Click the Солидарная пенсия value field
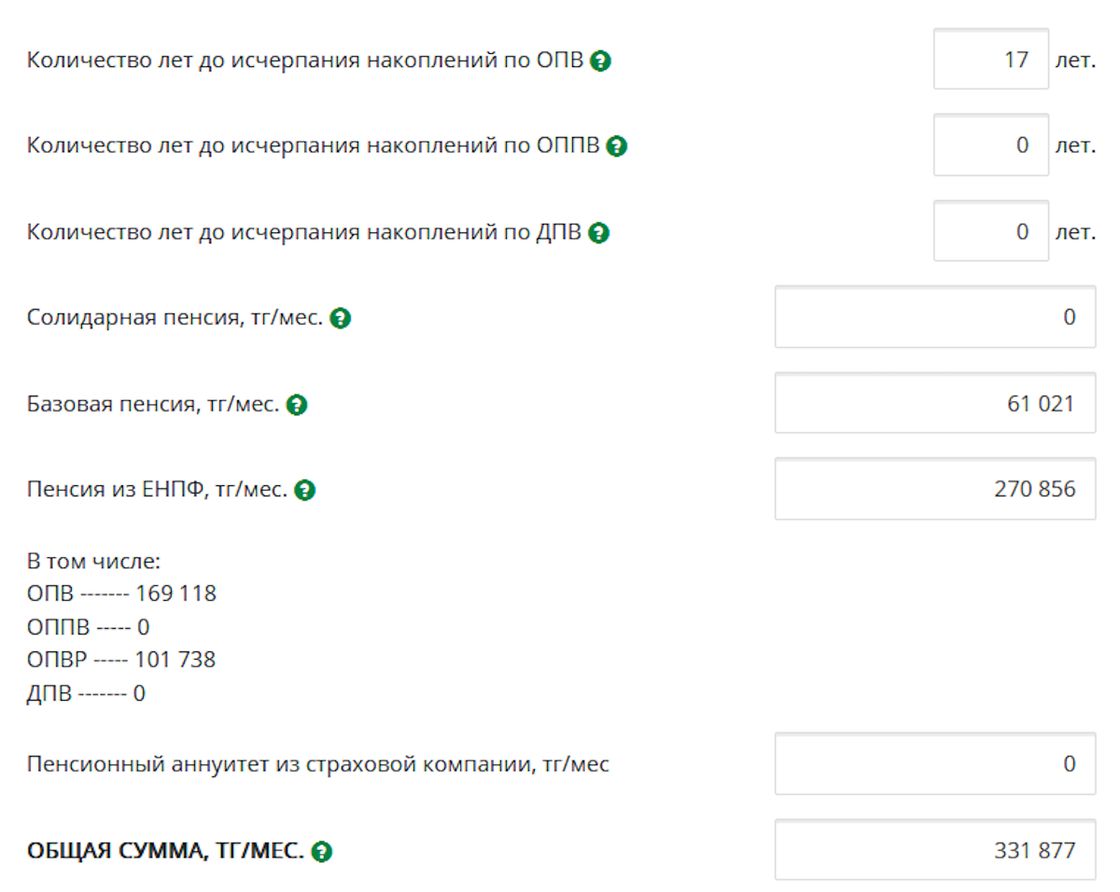 [935, 317]
